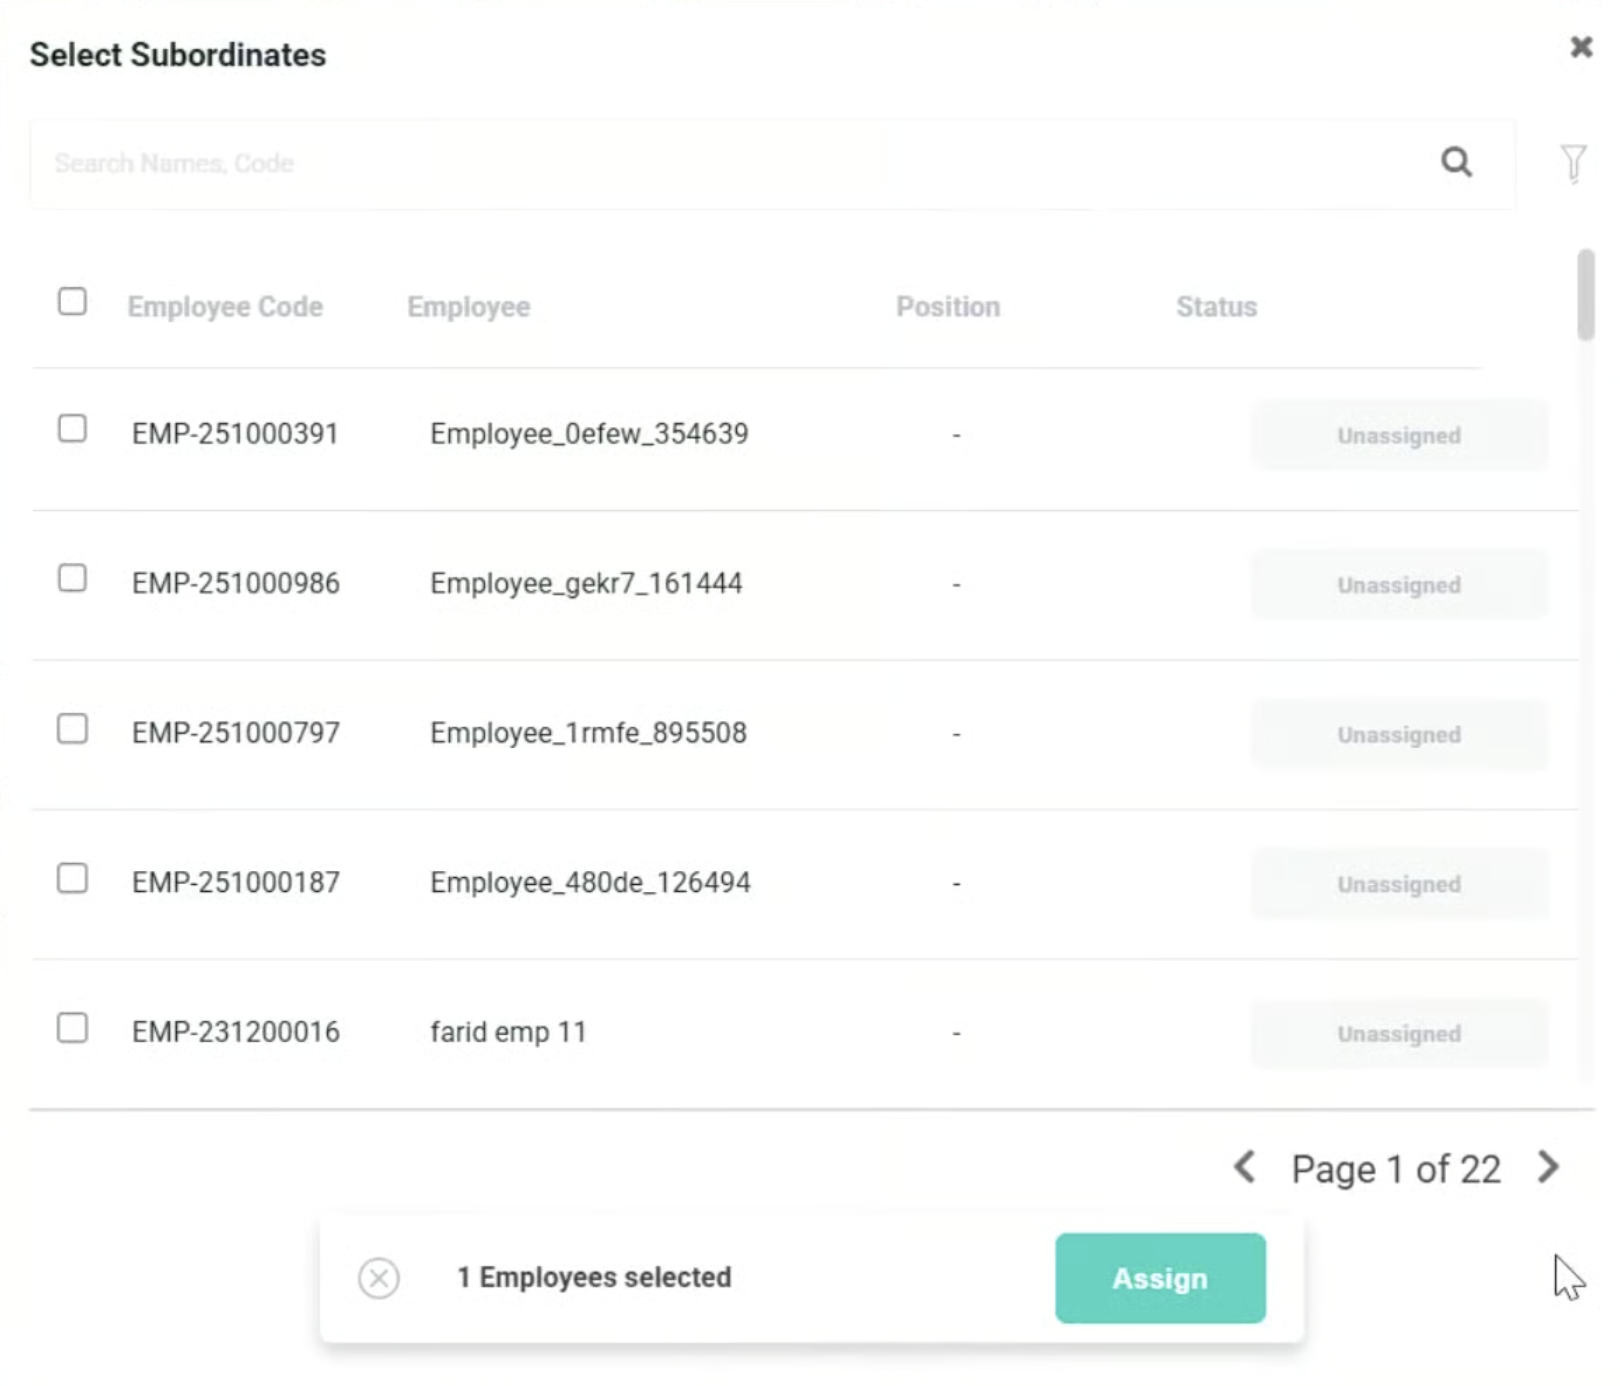1620x1386 pixels.
Task: Click the Employee_480de_126494 name
Action: tap(590, 883)
